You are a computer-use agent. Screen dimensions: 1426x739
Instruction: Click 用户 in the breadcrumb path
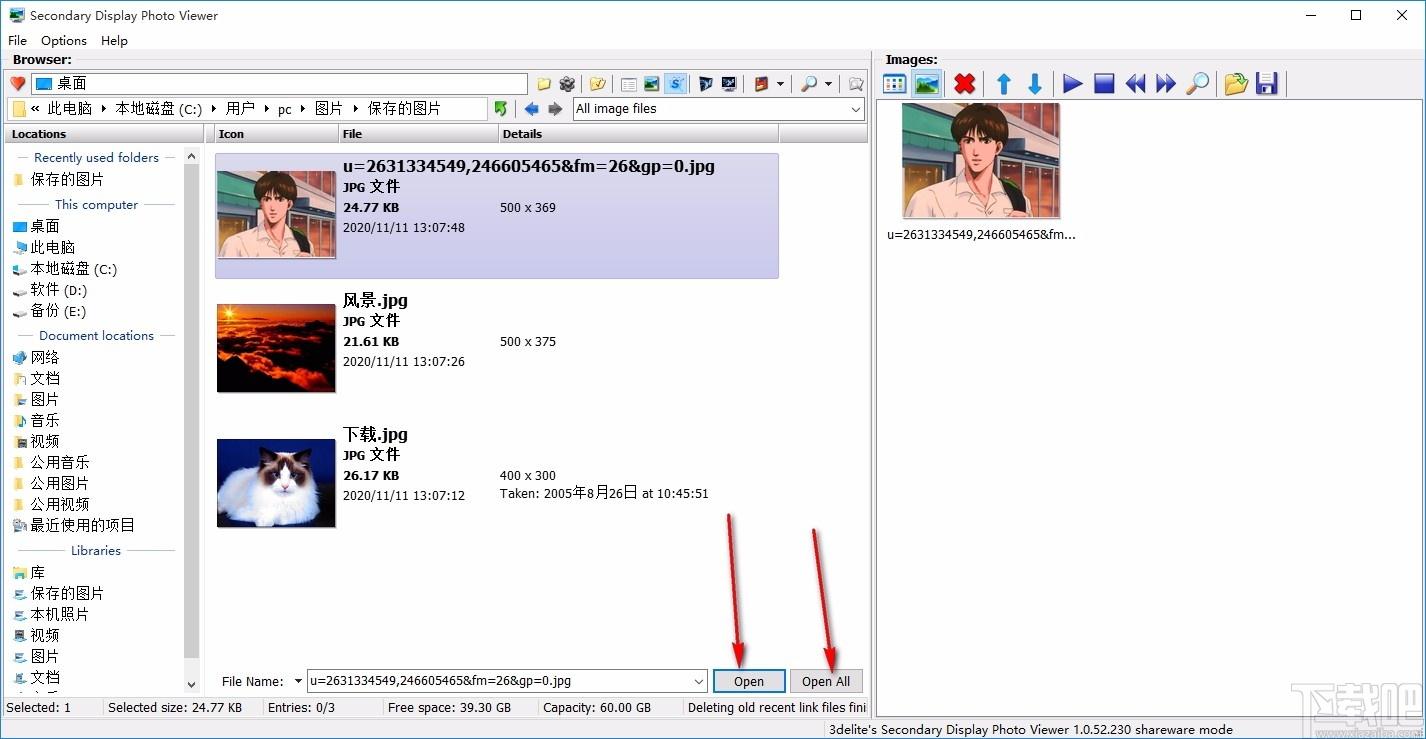pos(240,109)
